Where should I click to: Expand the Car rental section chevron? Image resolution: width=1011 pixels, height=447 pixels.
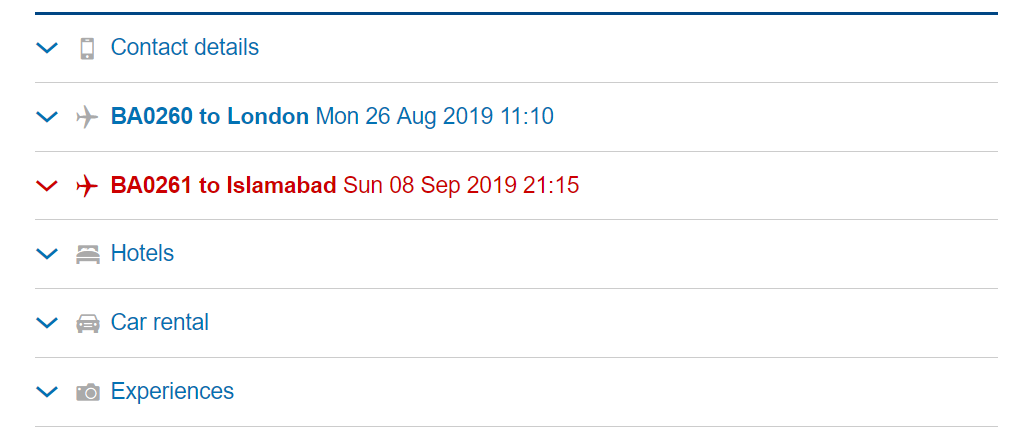(47, 323)
